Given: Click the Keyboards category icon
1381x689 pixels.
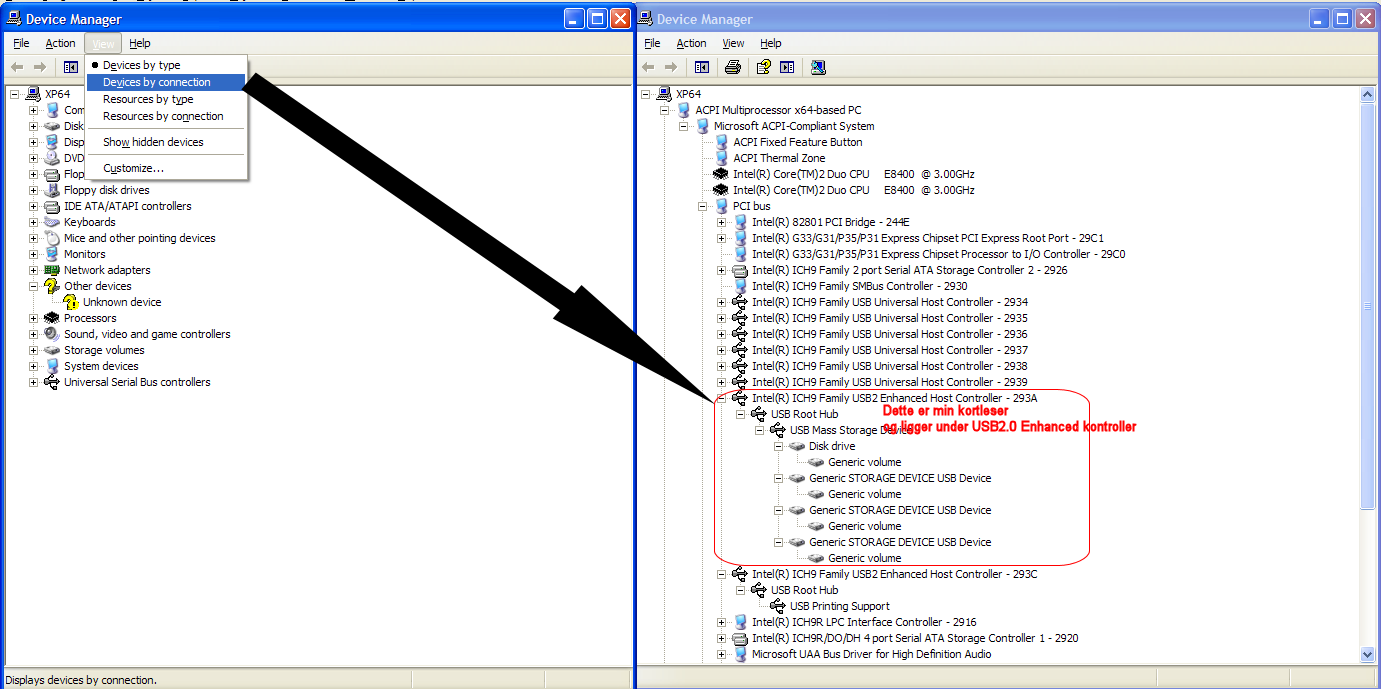Looking at the screenshot, I should 52,222.
